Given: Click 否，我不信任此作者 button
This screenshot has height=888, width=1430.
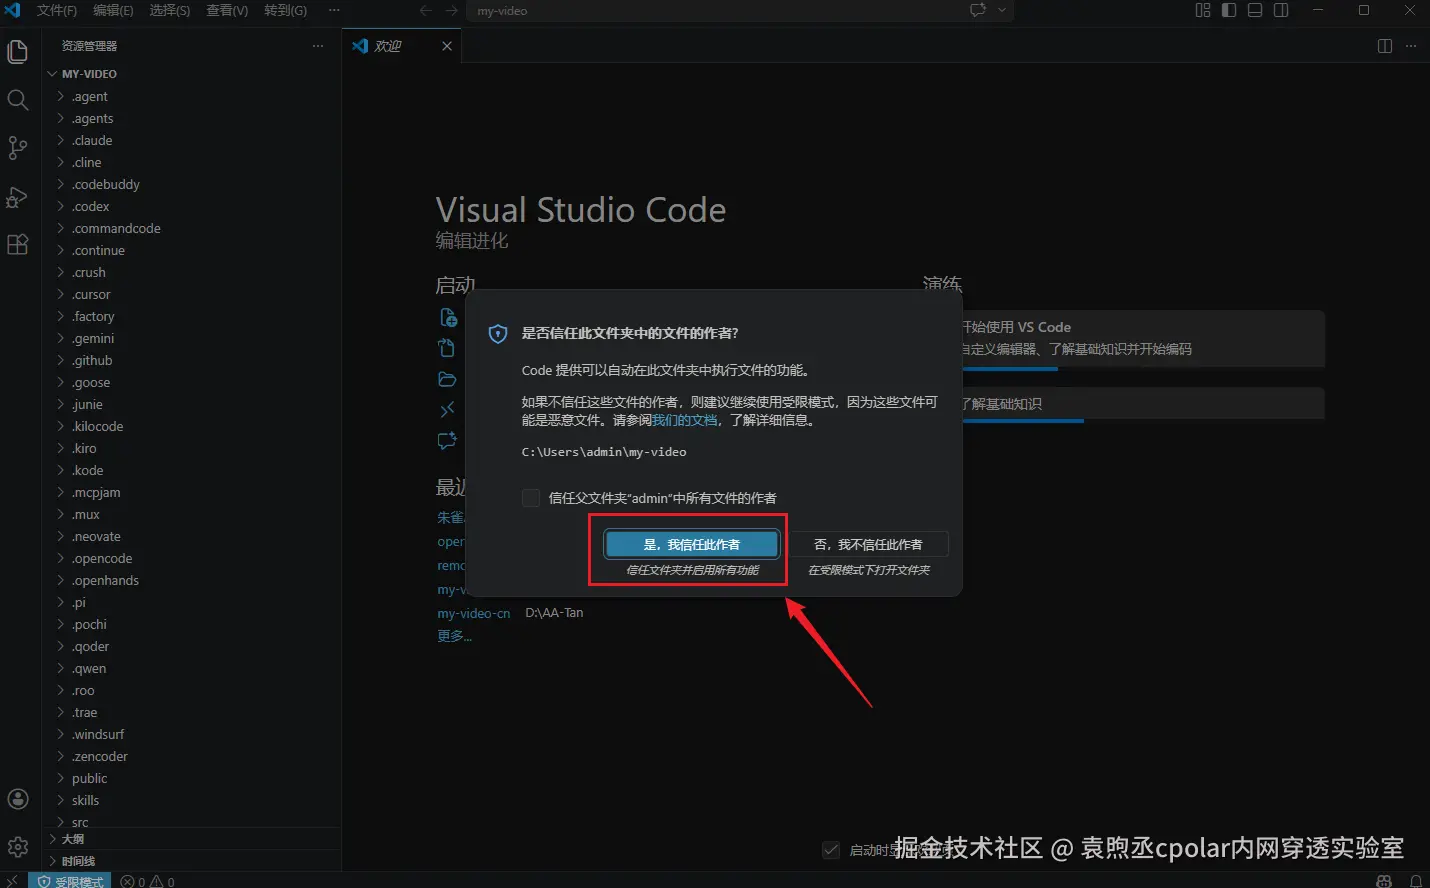Looking at the screenshot, I should (x=868, y=544).
